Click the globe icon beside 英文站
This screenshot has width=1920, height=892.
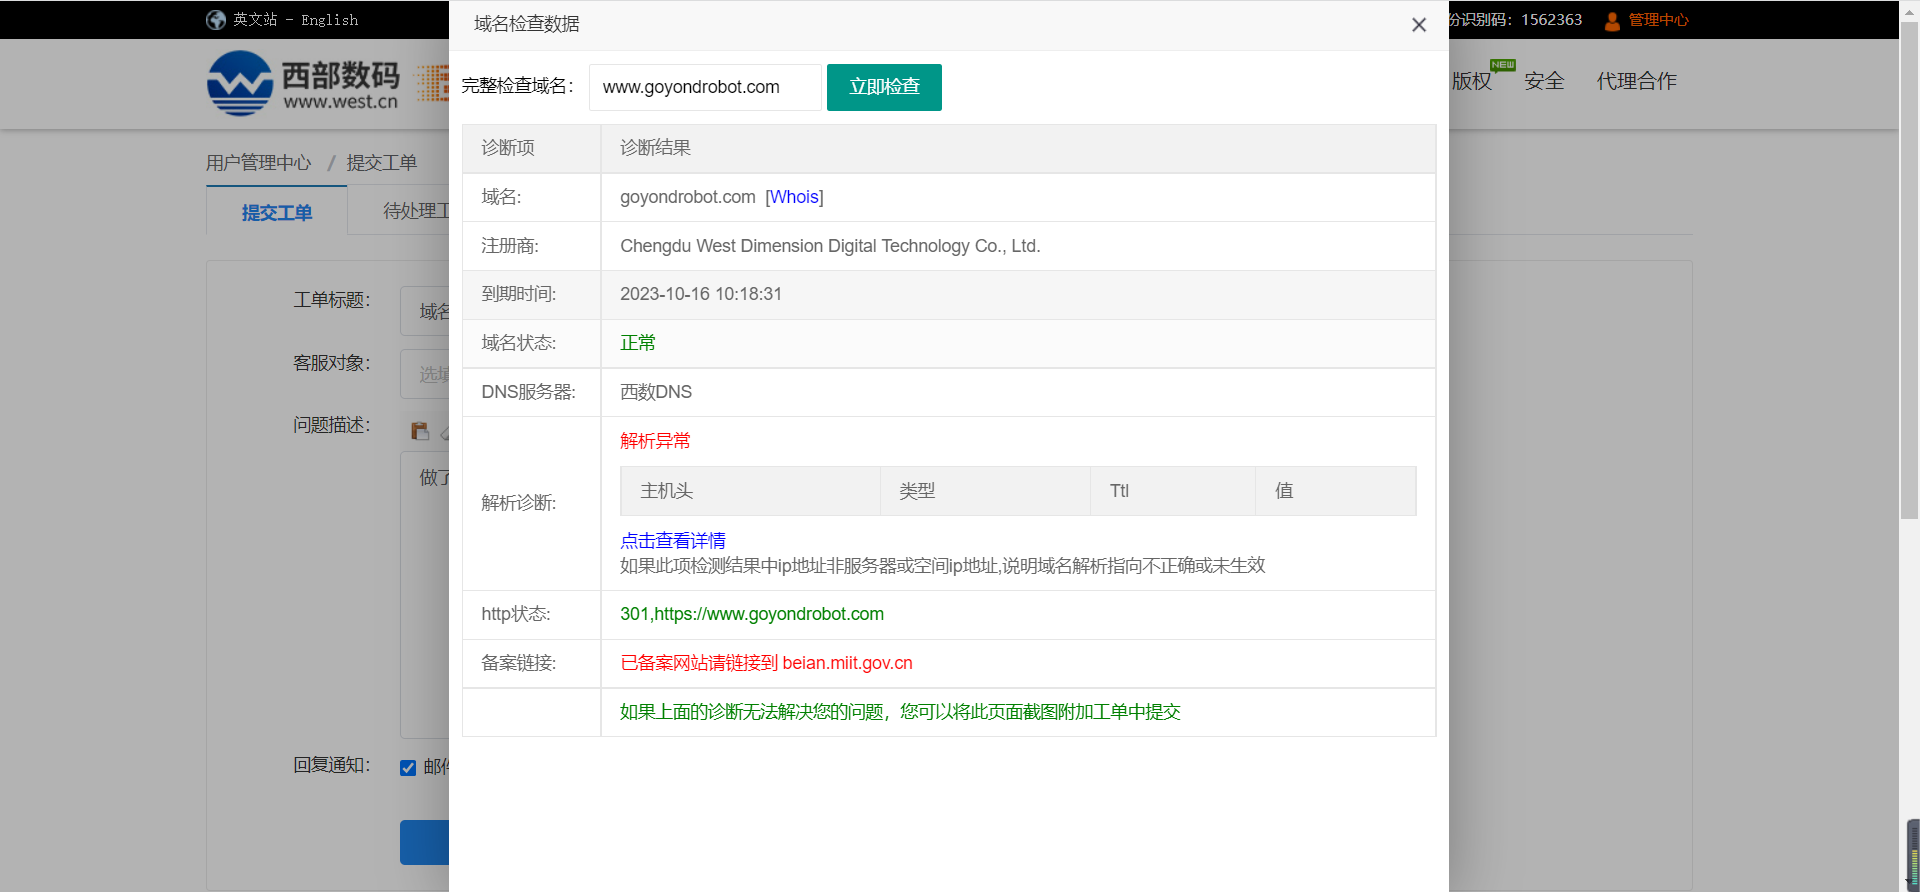215,20
